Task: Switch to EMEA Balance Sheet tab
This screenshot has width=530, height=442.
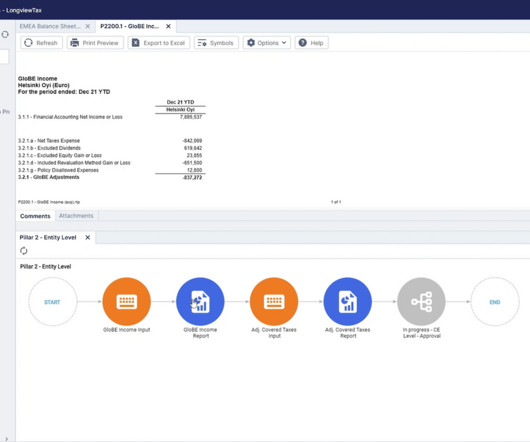Action: 50,26
